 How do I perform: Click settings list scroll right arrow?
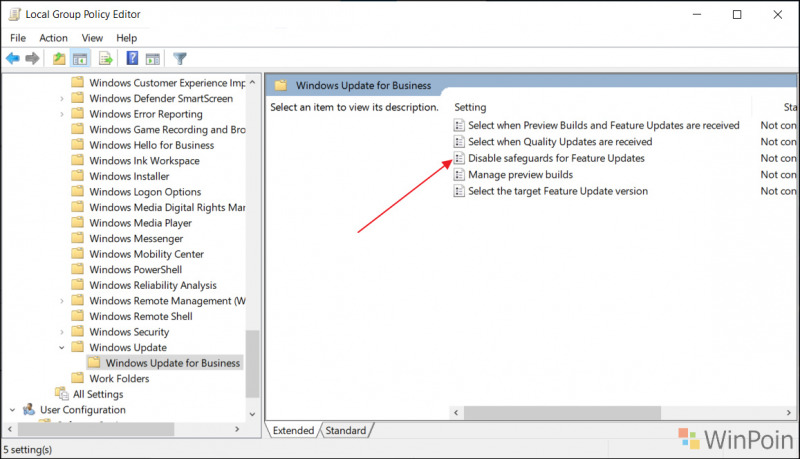(x=789, y=412)
